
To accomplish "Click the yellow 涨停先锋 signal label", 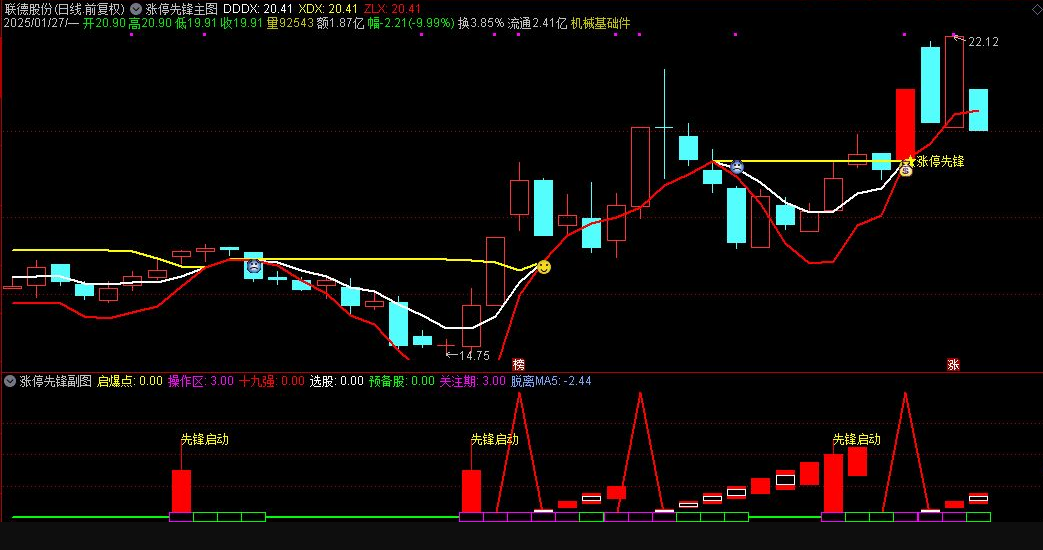I will click(941, 161).
